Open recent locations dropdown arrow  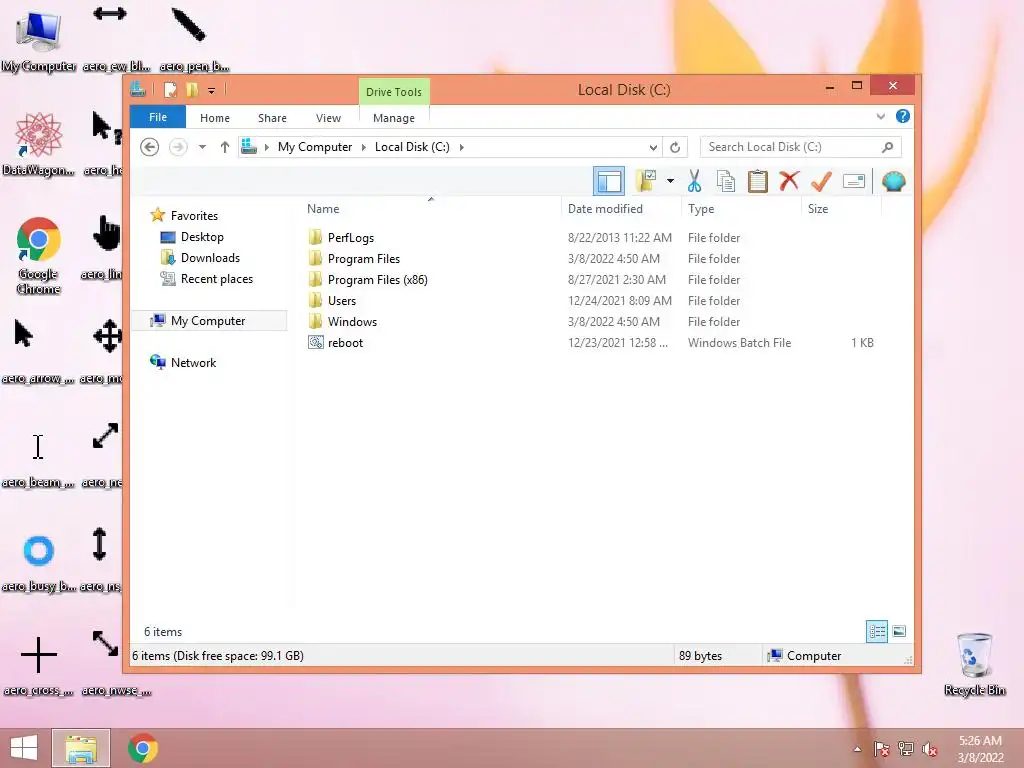click(x=202, y=147)
